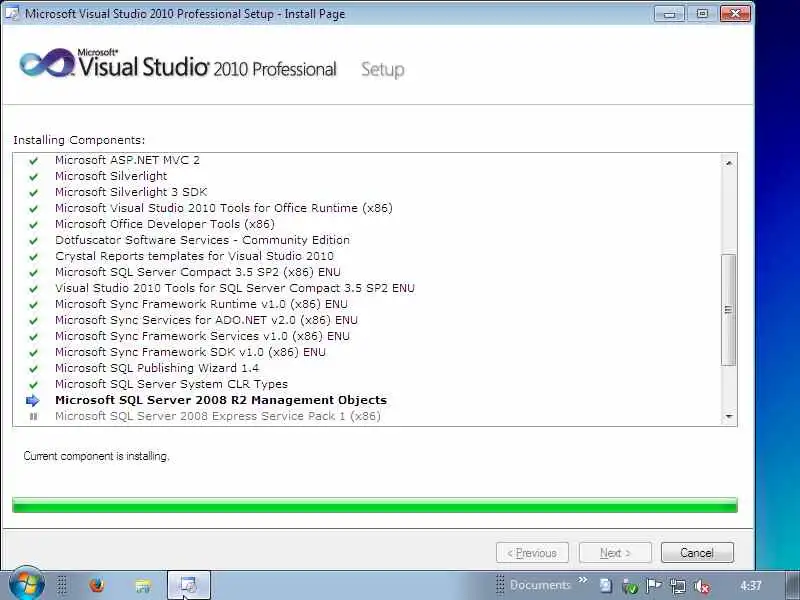Select the Microsoft Silverlight row text
Viewport: 800px width, 600px height.
[x=111, y=176]
